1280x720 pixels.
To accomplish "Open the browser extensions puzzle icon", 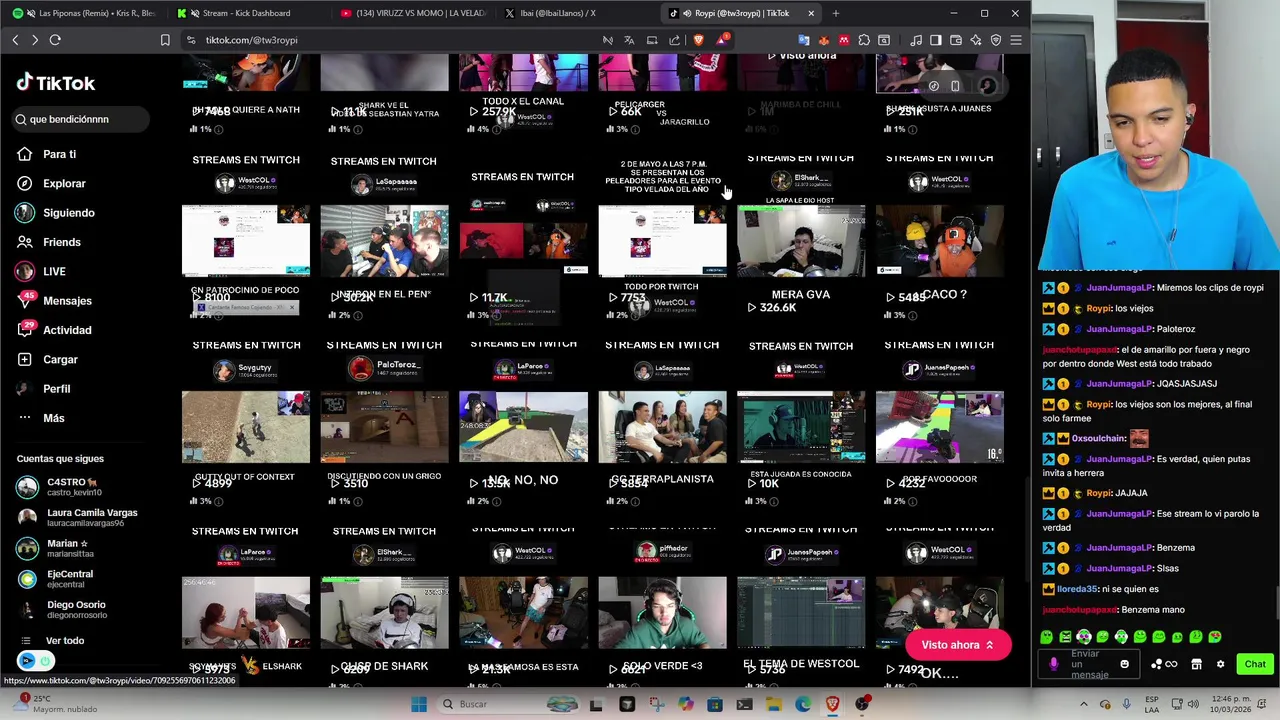I will tap(864, 40).
